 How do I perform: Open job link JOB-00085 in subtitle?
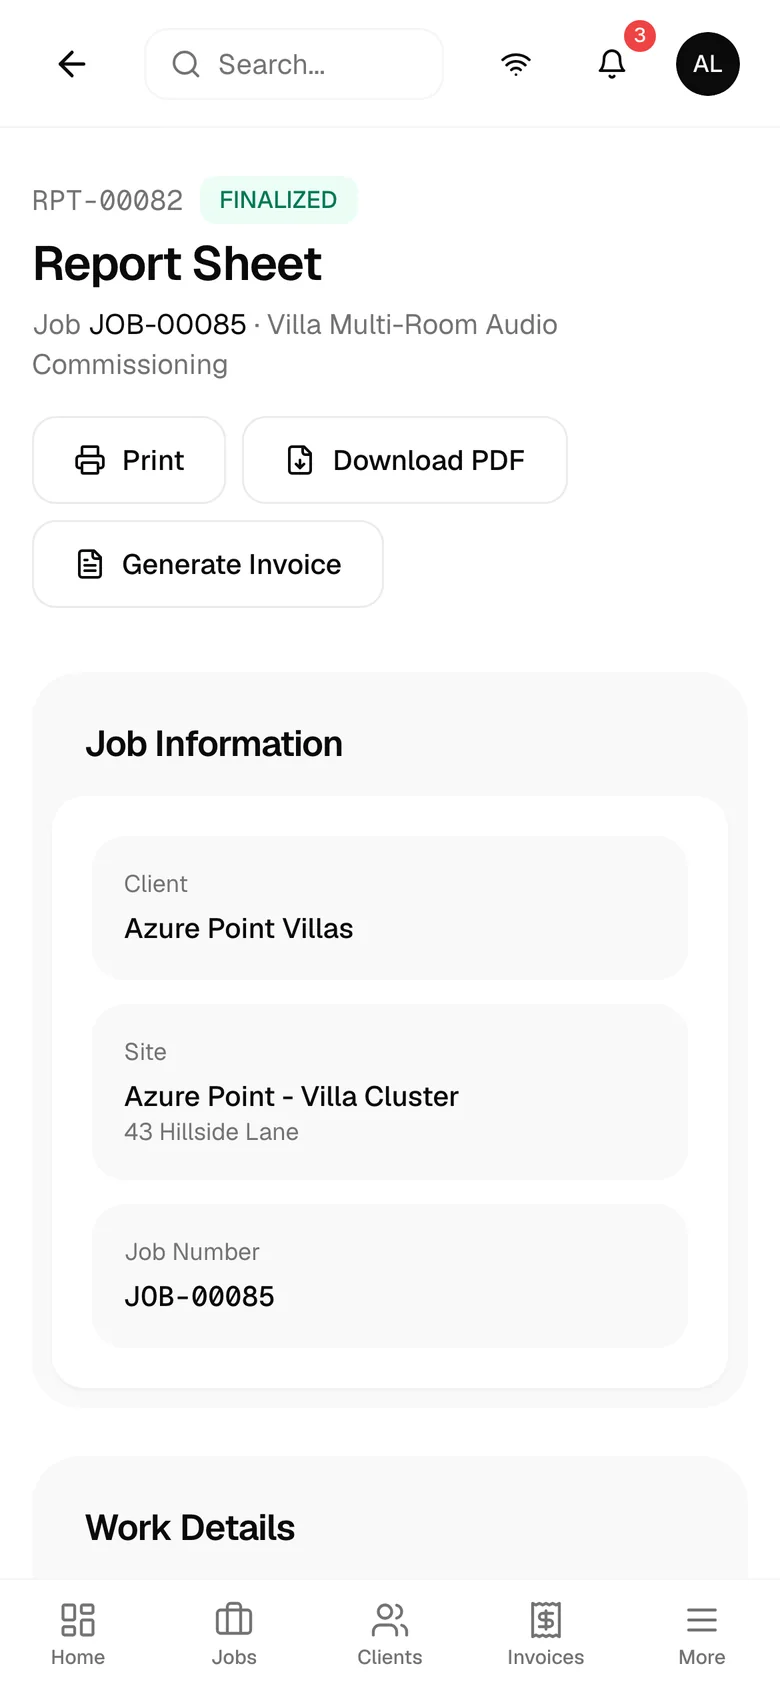[168, 324]
